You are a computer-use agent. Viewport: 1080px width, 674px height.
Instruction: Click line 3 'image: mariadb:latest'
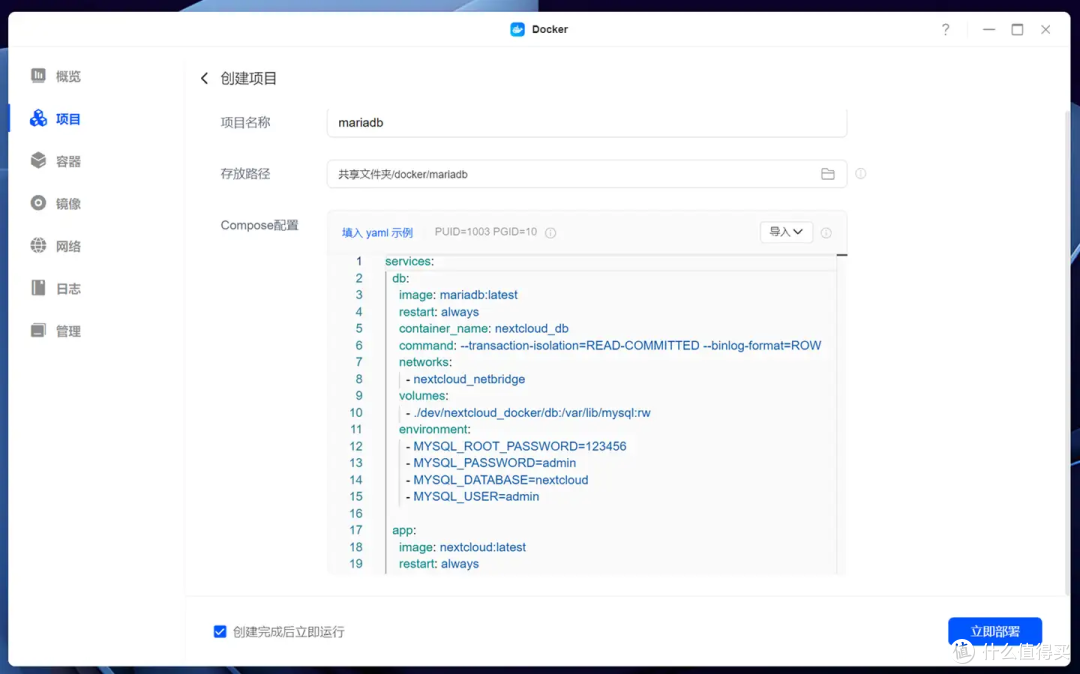click(x=458, y=295)
